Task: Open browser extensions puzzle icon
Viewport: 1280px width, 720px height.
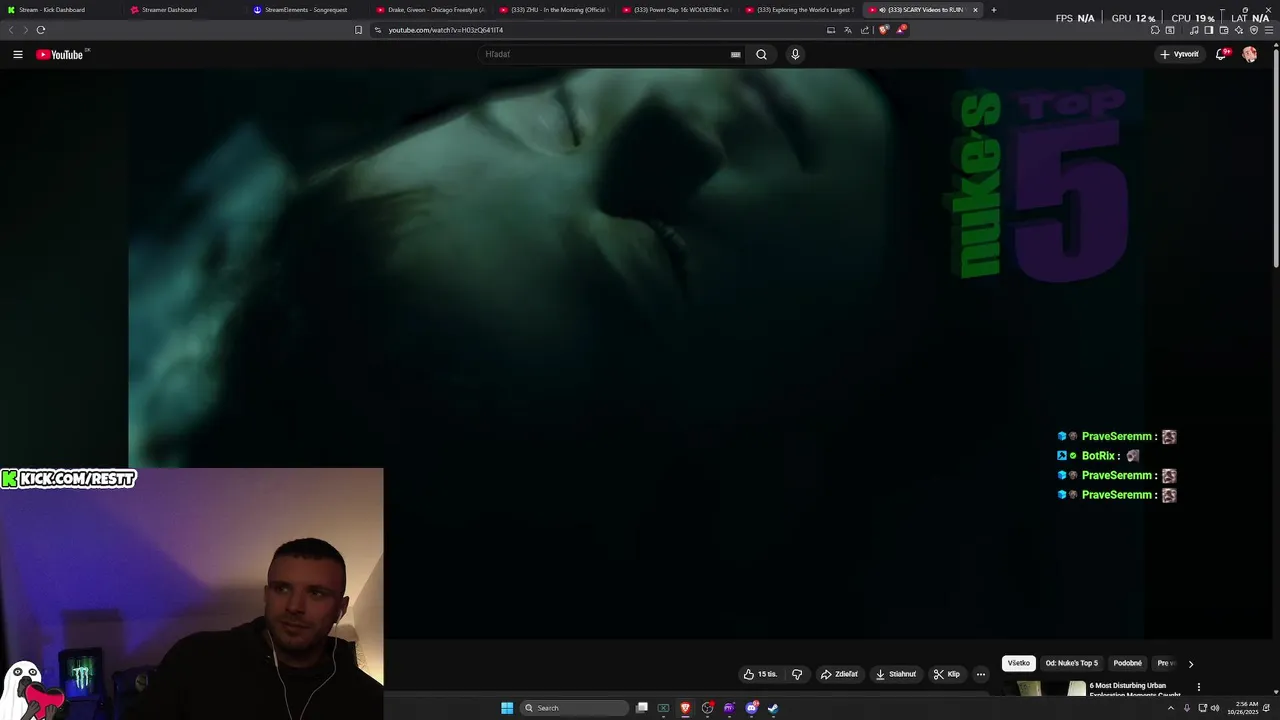Action: [1155, 30]
